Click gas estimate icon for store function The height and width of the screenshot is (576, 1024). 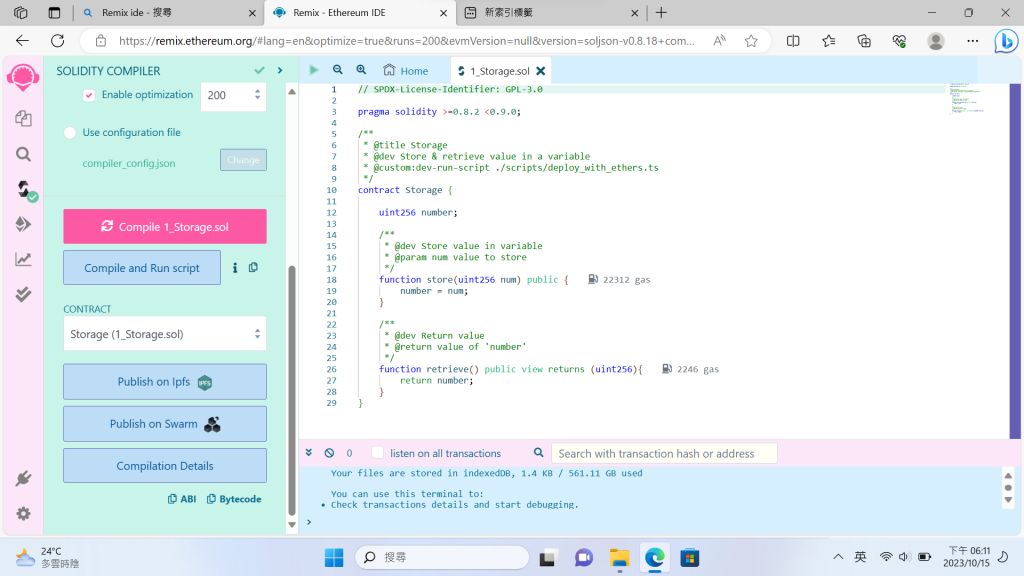point(592,280)
